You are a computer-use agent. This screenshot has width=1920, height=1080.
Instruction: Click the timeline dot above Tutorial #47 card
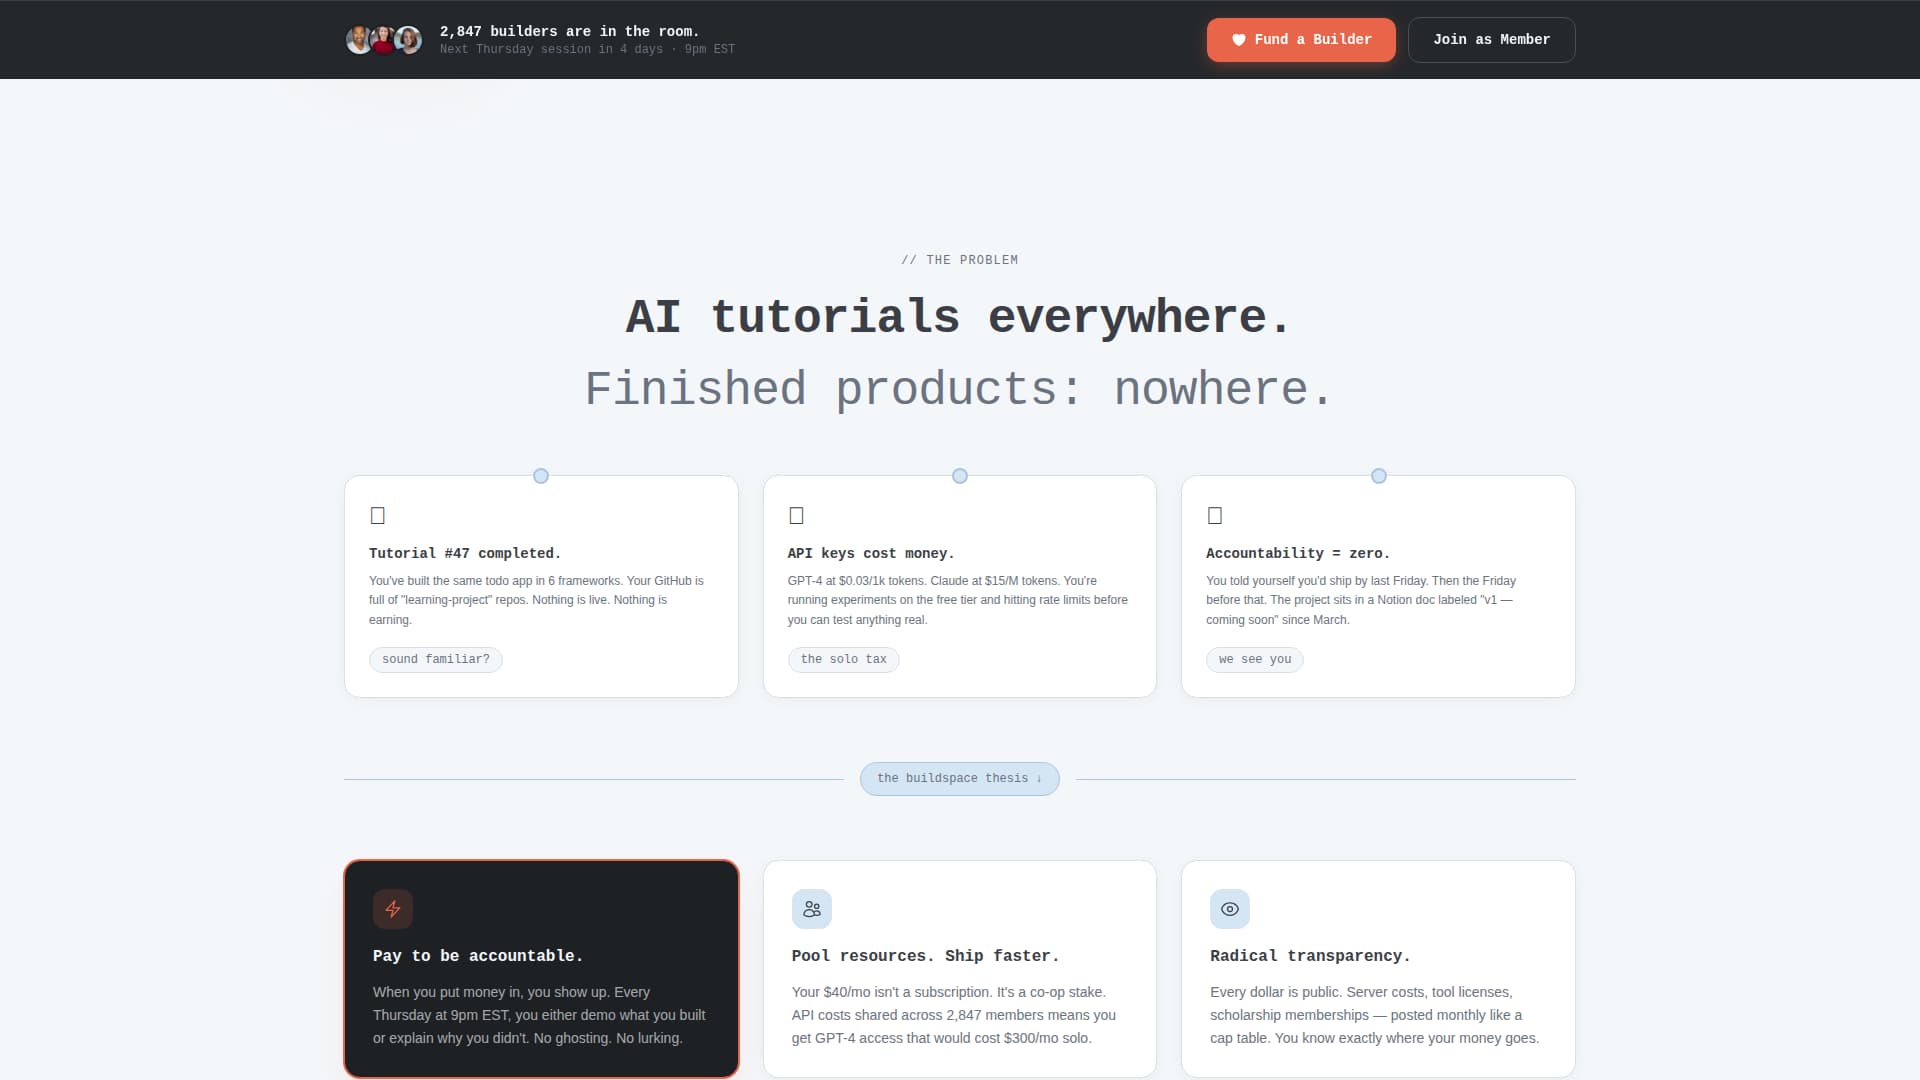(x=541, y=476)
